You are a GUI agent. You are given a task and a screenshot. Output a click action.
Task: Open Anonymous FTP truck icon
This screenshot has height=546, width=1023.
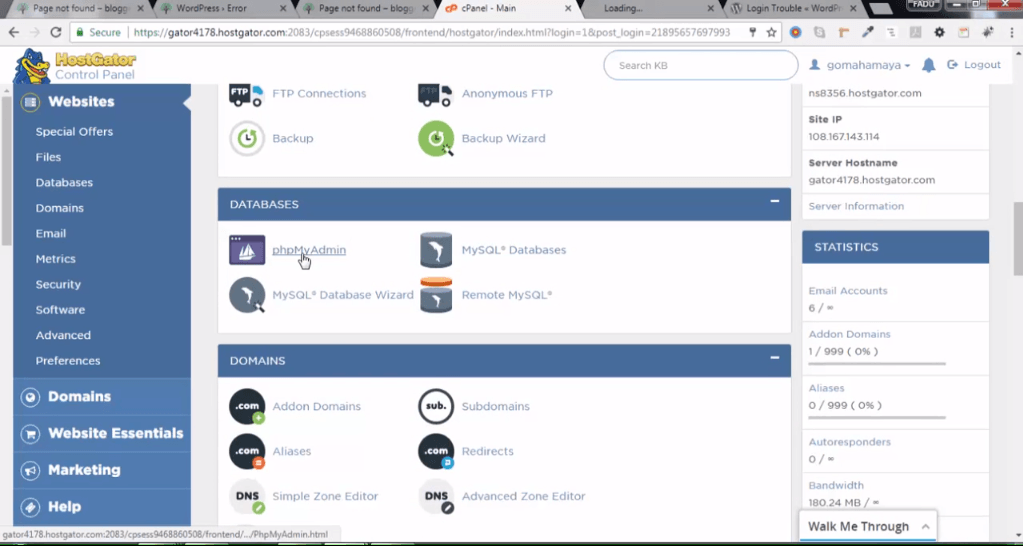435,95
